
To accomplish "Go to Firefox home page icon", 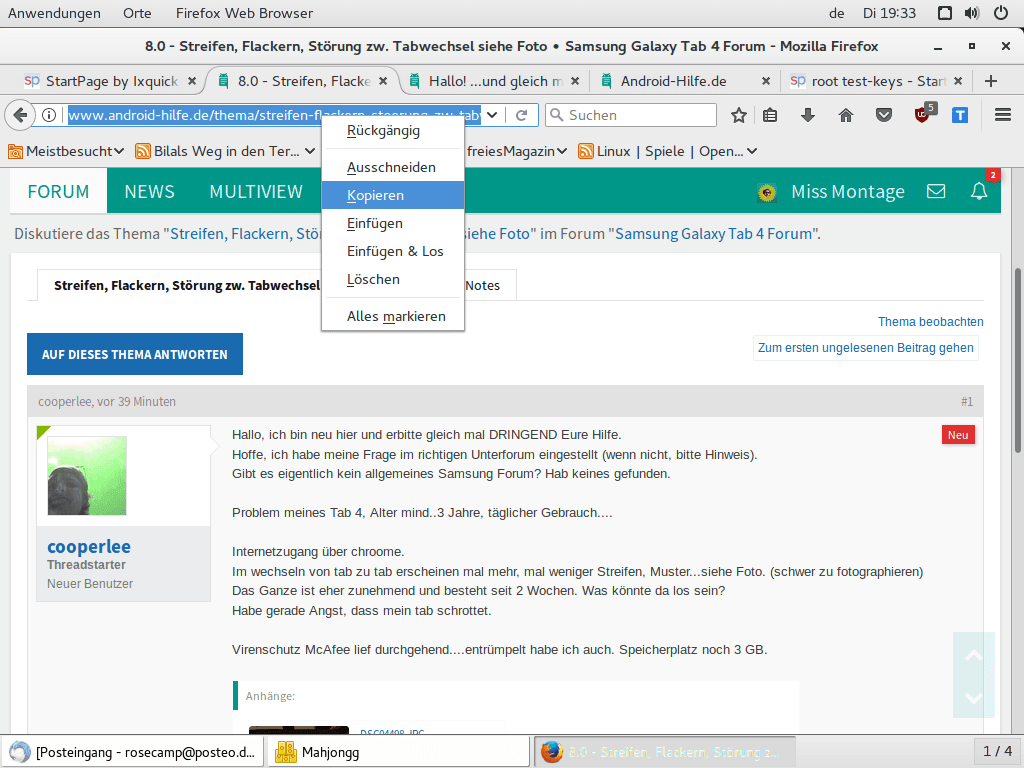I will pyautogui.click(x=846, y=115).
